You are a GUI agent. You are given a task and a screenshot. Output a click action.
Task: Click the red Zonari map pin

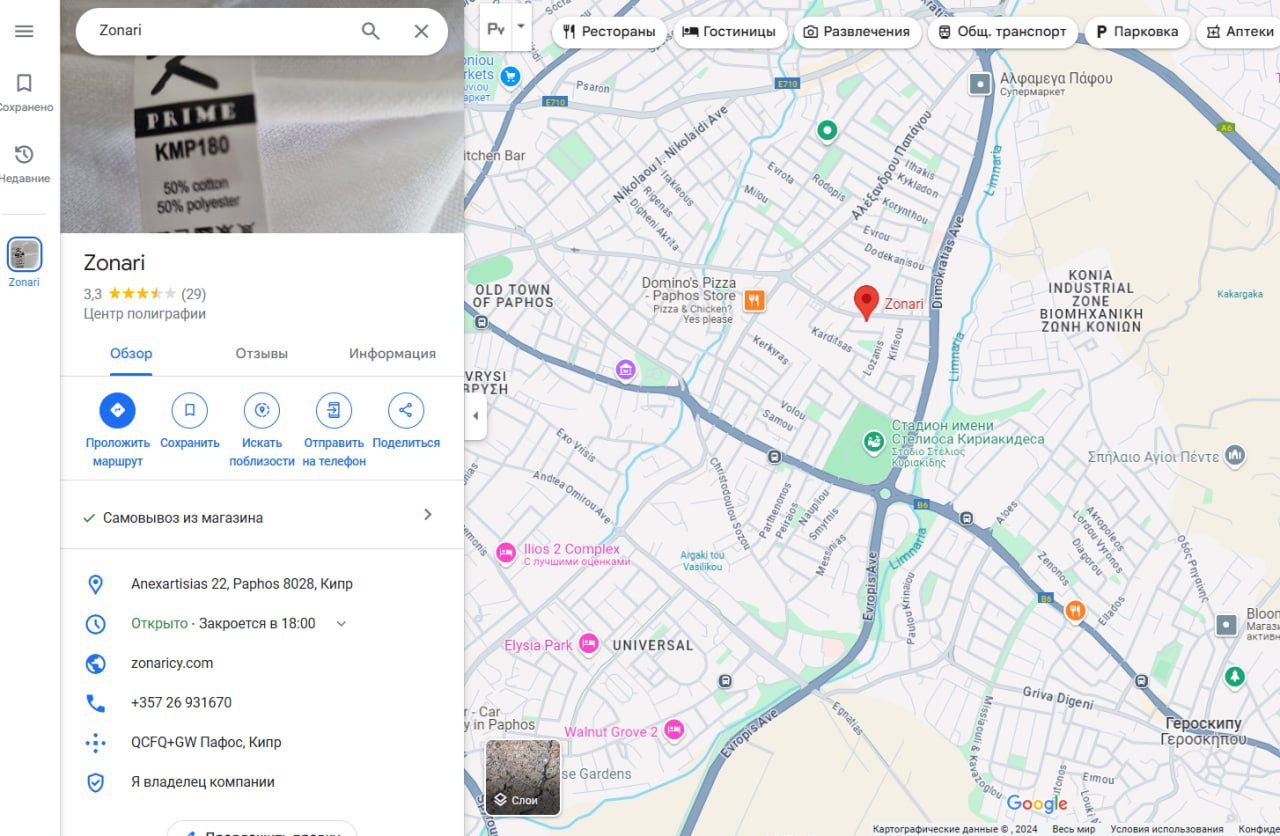(866, 302)
